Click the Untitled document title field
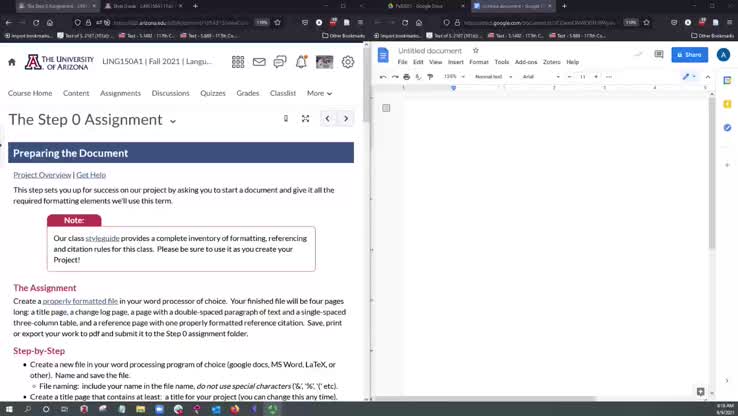The height and width of the screenshot is (416, 738). (430, 50)
